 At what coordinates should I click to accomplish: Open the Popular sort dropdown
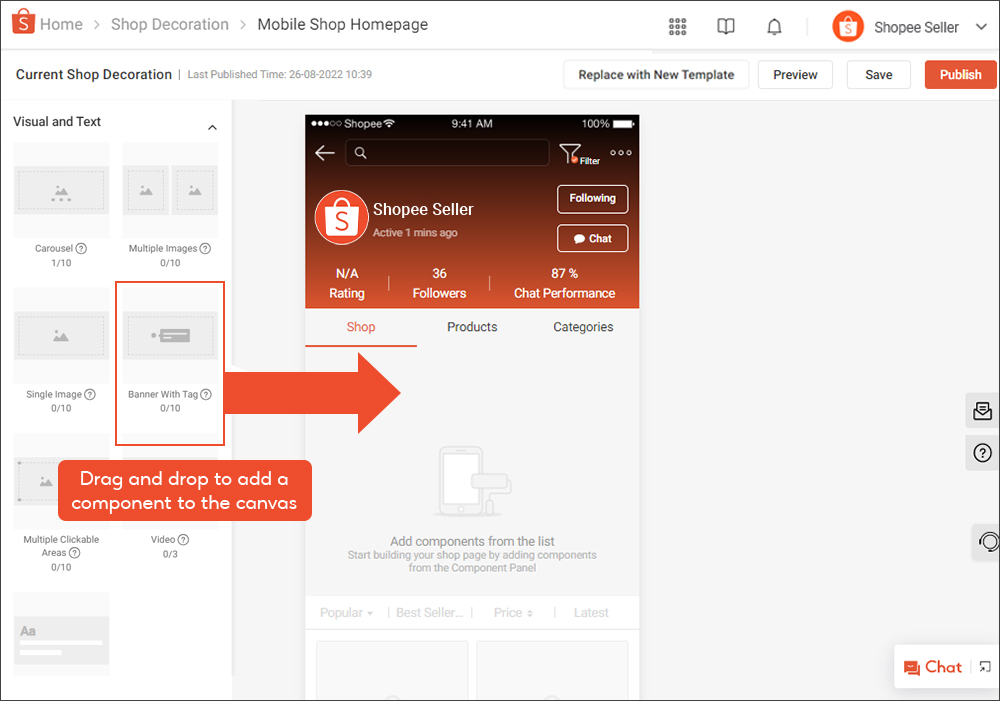click(x=346, y=613)
